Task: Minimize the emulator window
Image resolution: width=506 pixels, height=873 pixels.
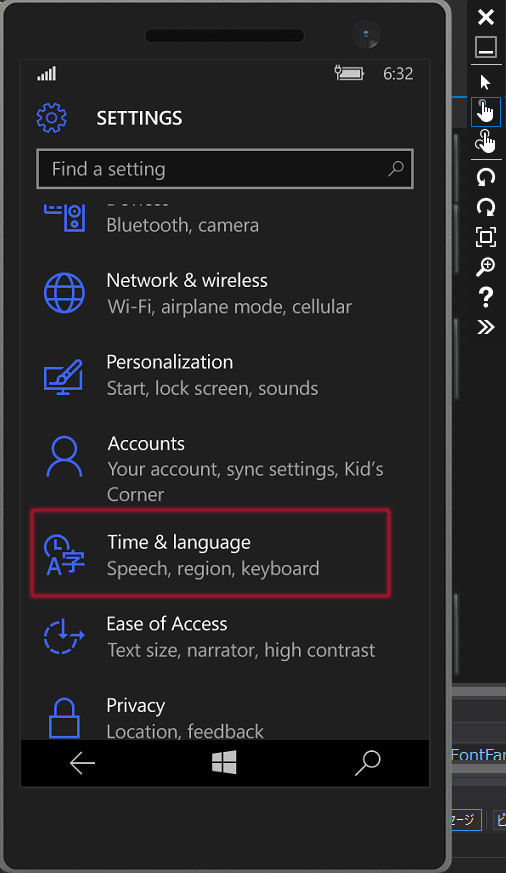Action: 485,47
